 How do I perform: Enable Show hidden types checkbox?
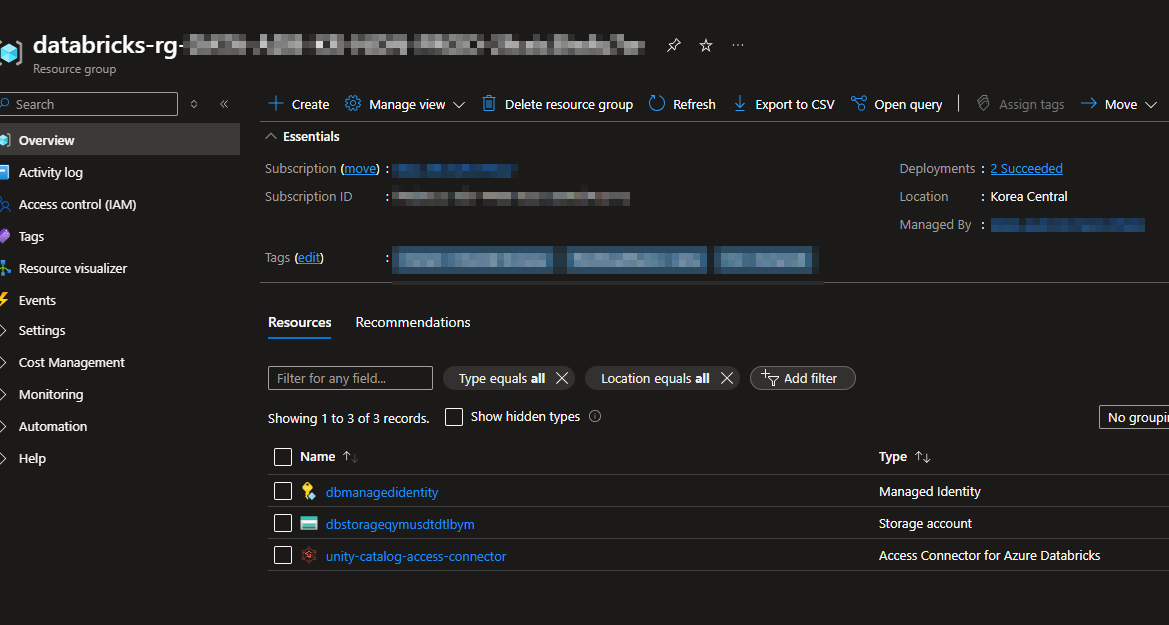point(454,416)
